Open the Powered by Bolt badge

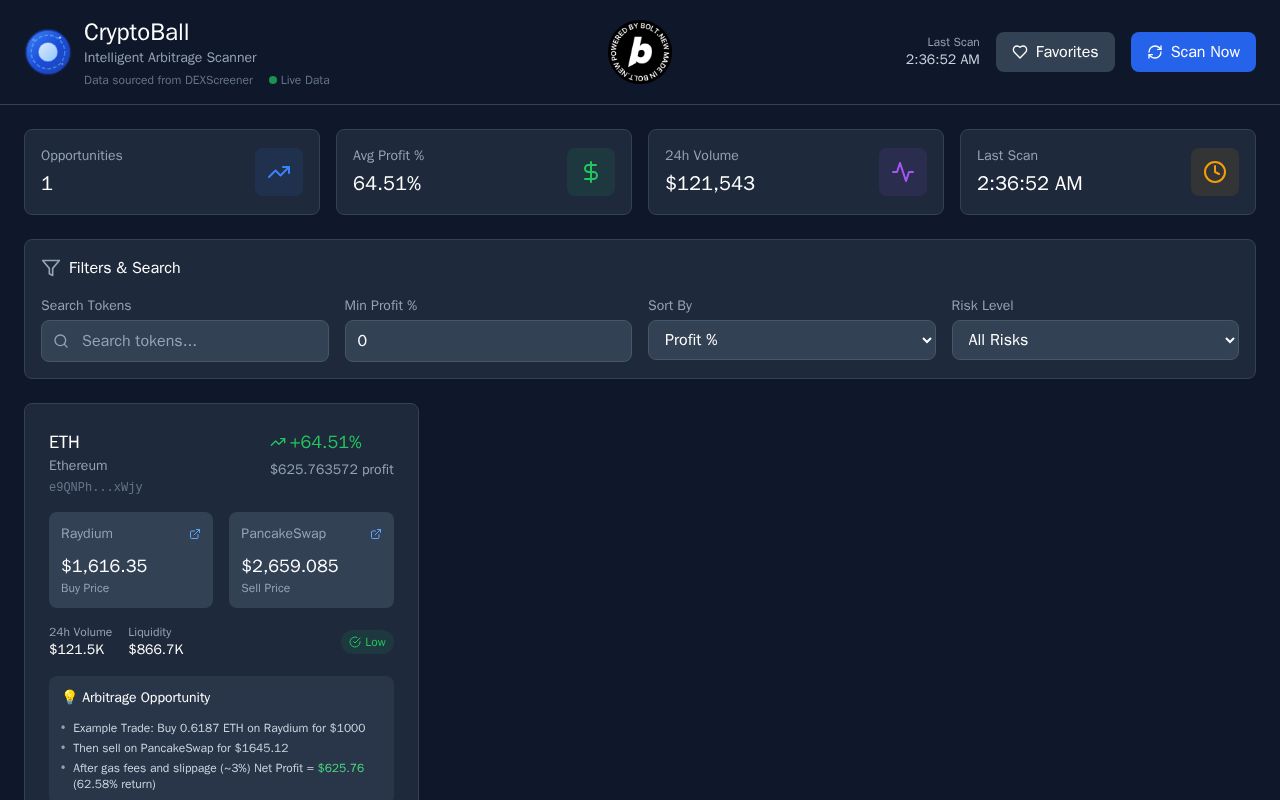pos(640,52)
